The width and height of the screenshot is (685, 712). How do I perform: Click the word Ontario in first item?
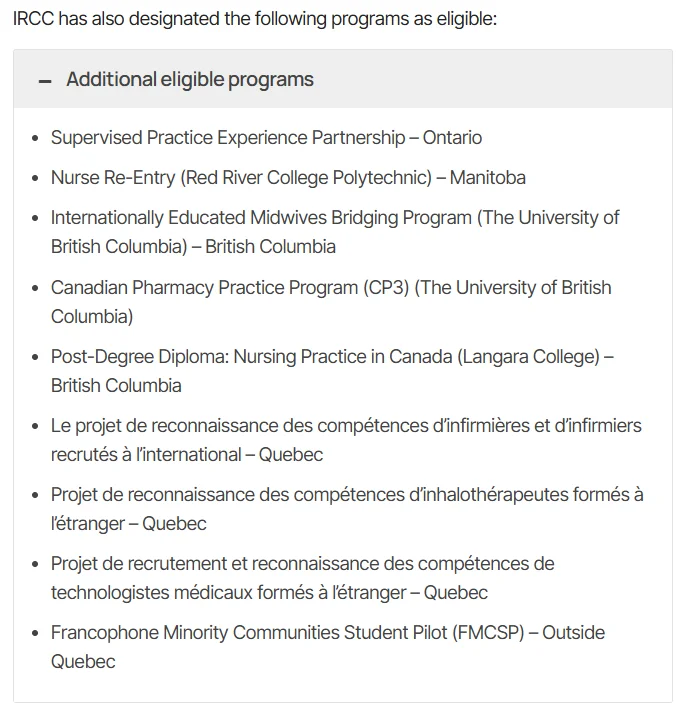click(452, 138)
